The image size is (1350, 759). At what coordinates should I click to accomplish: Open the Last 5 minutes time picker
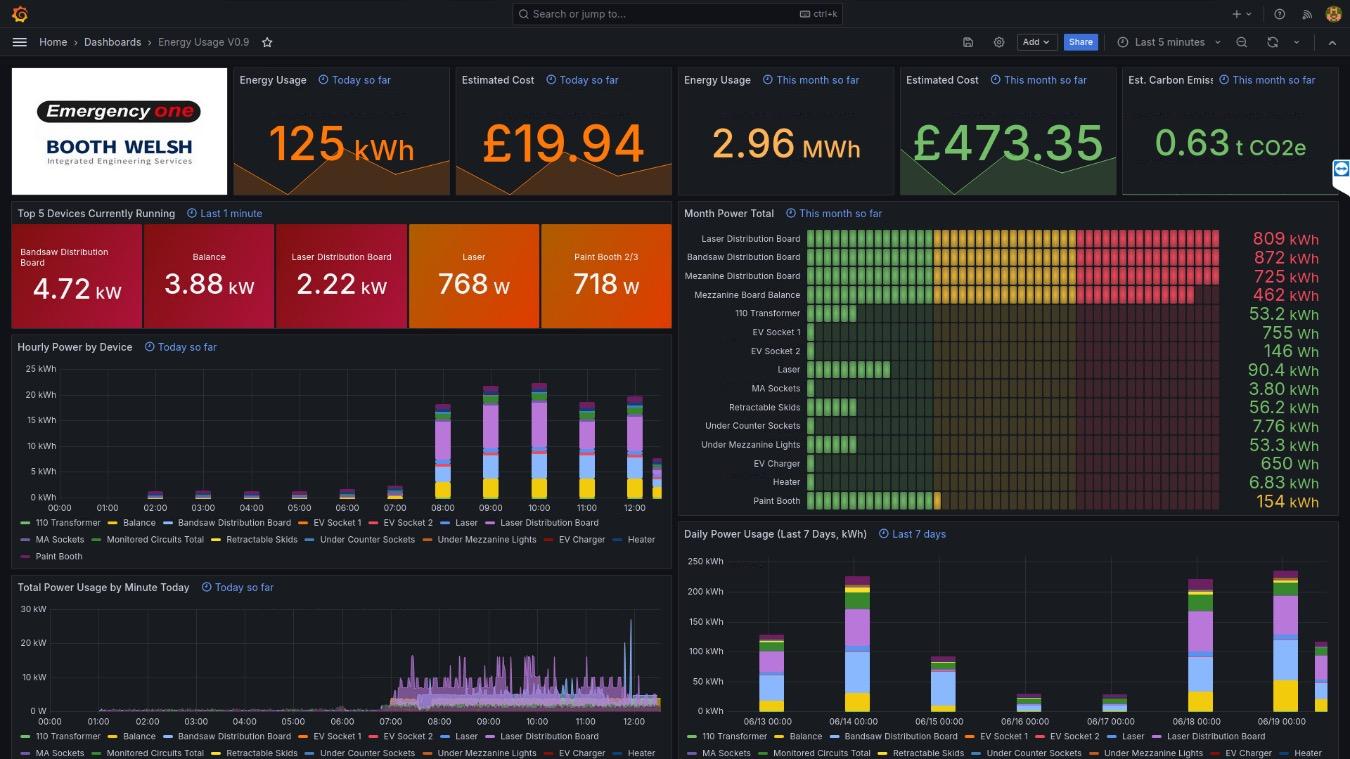(1169, 42)
